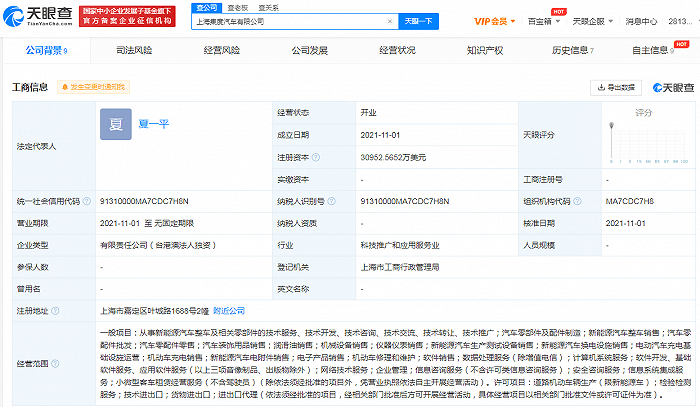
Task: Click the 登记机关 value 上海市工商行政管理局
Action: [x=400, y=267]
